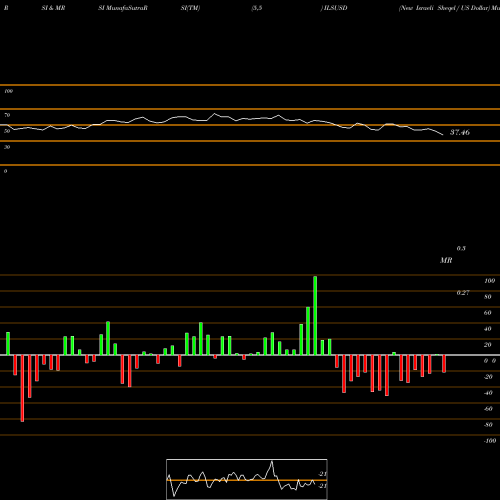The image size is (500, 500).
Task: Click the 0.5 value above MR label
Action: click(461, 248)
